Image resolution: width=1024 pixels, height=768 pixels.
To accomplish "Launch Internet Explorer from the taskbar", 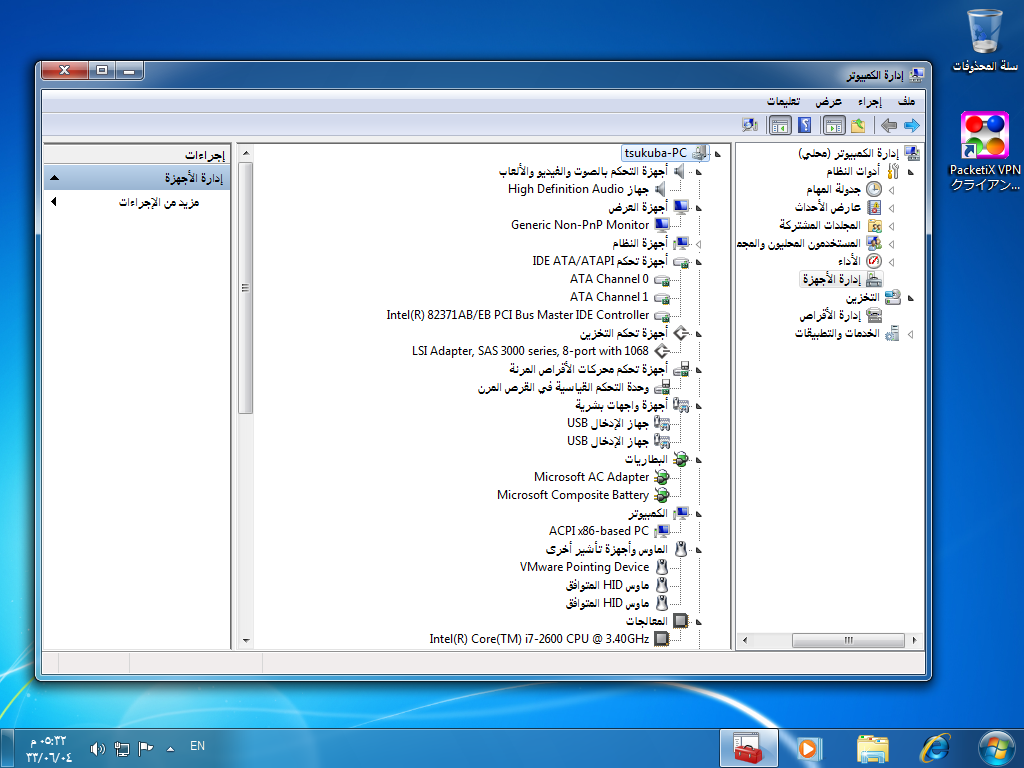I will tap(935, 748).
